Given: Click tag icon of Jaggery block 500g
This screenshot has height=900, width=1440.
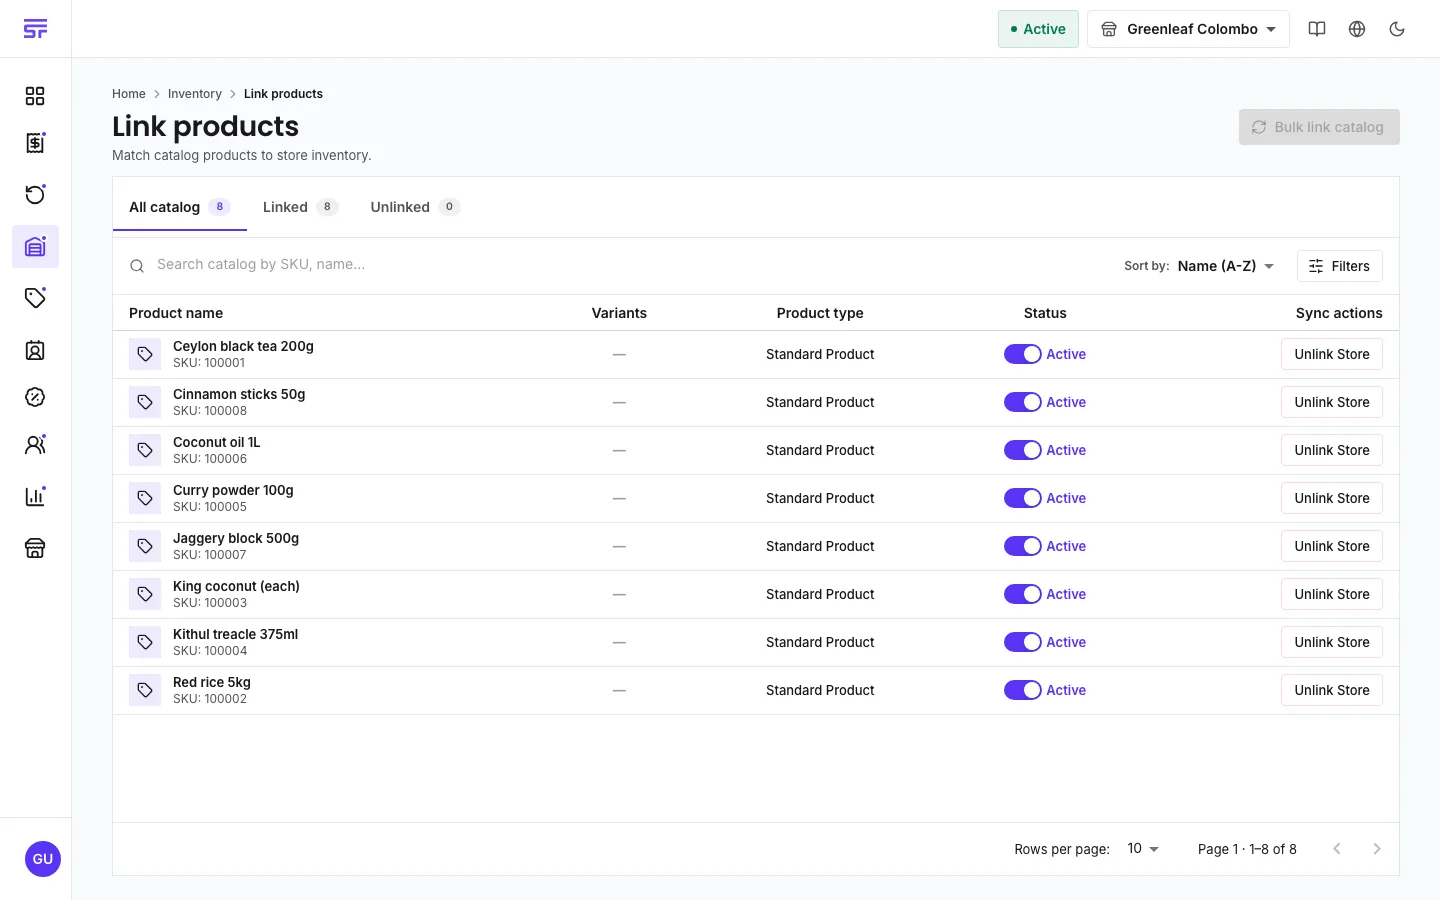Looking at the screenshot, I should tap(145, 546).
